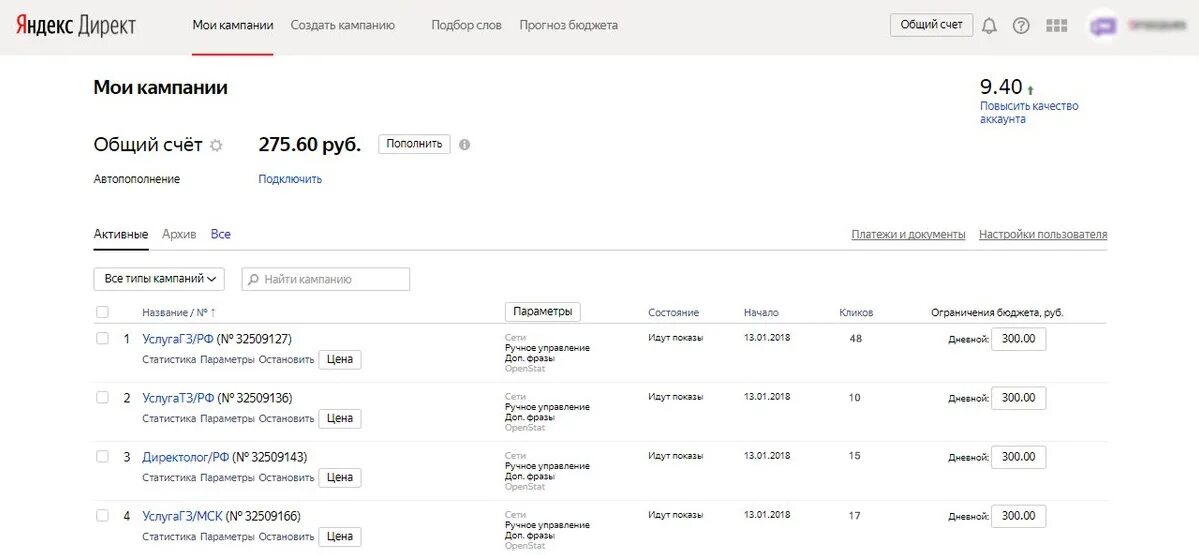Open the Yandex services grid icon
1199x555 pixels.
click(x=1056, y=26)
